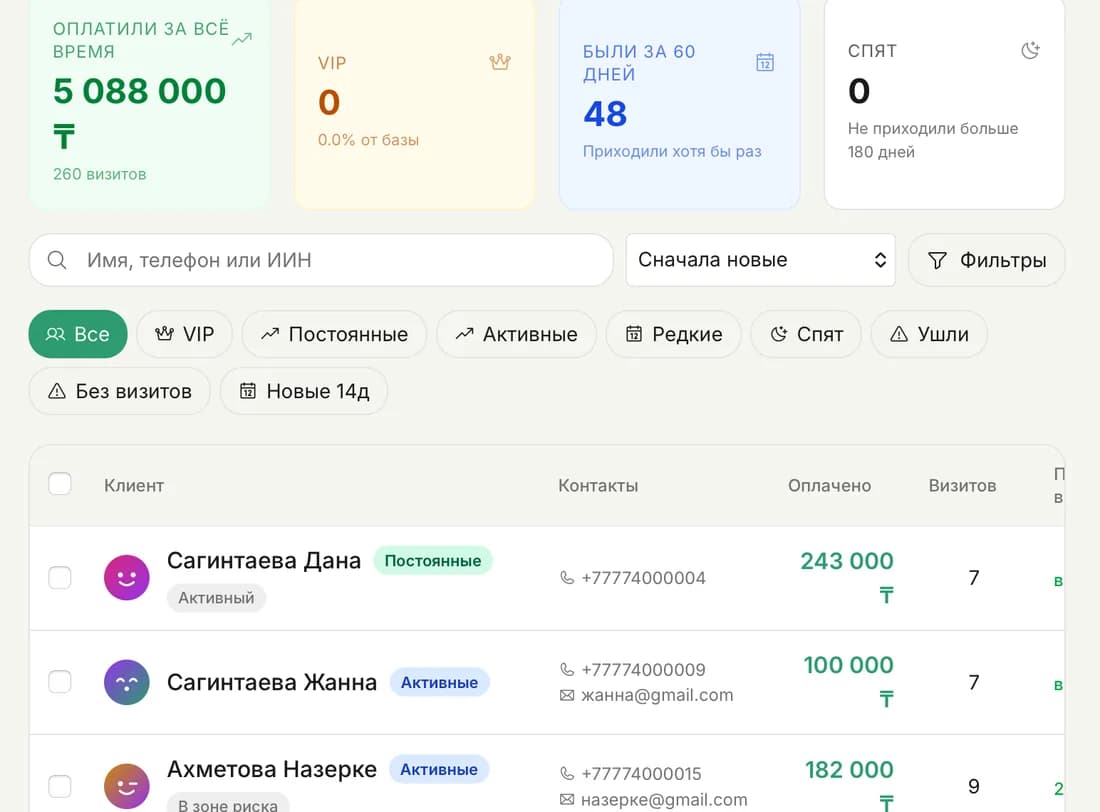Click the 182 000 paid amount

coord(849,769)
